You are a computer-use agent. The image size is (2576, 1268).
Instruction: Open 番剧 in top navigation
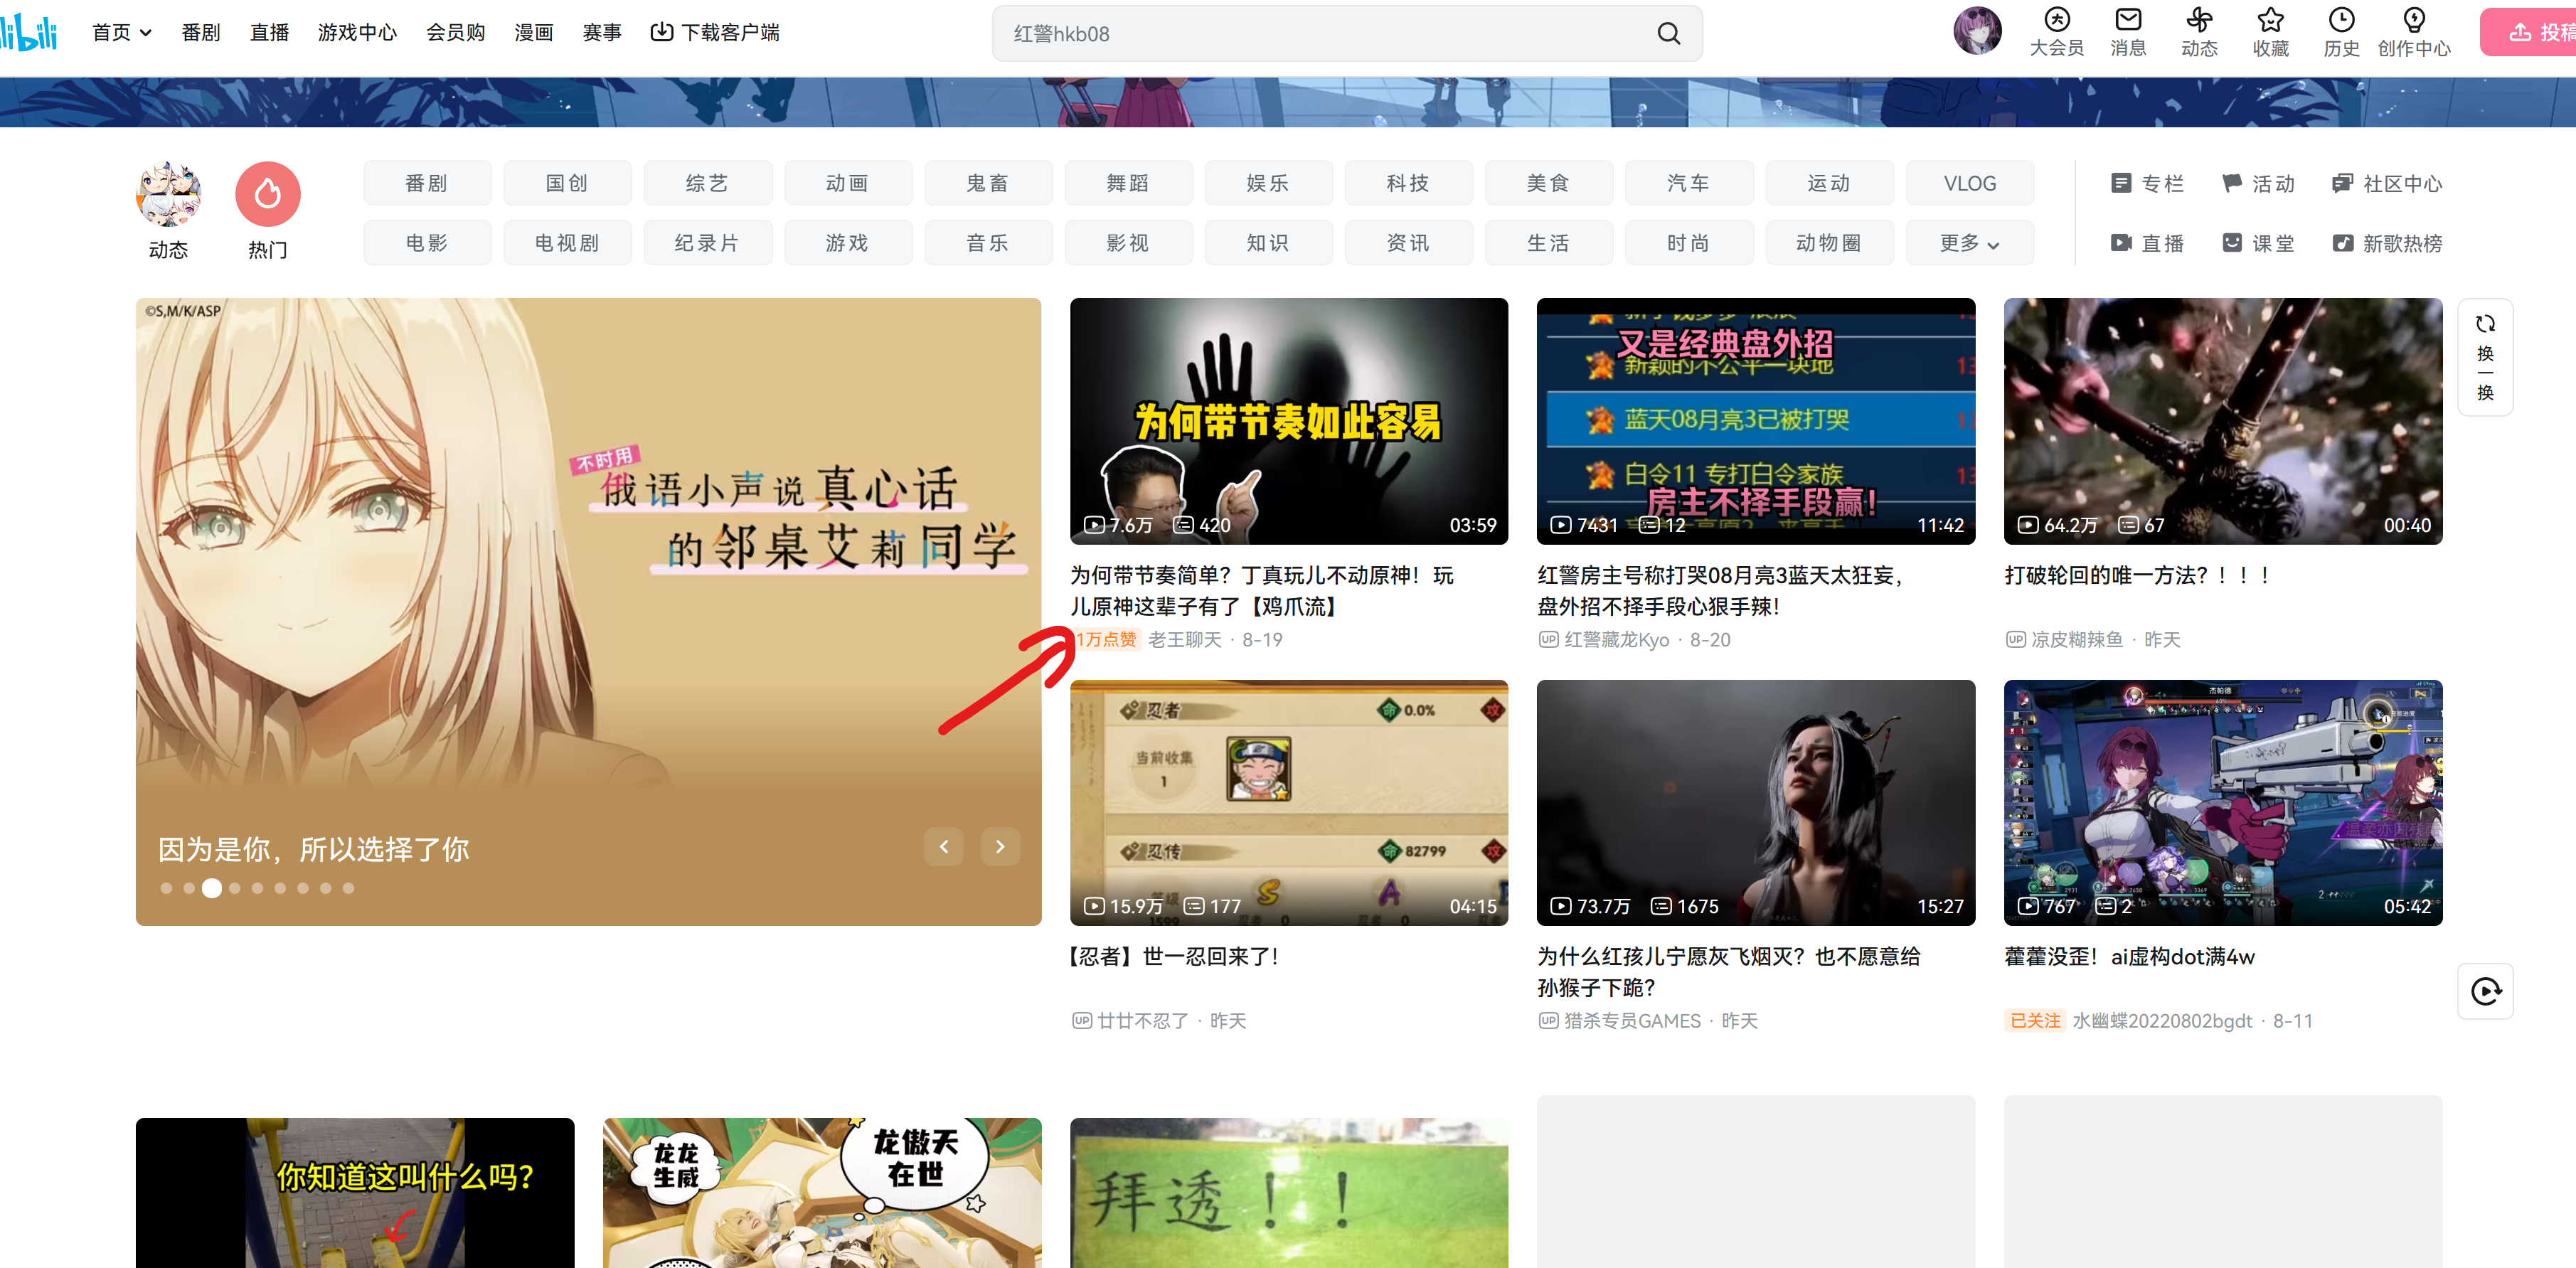pos(200,33)
